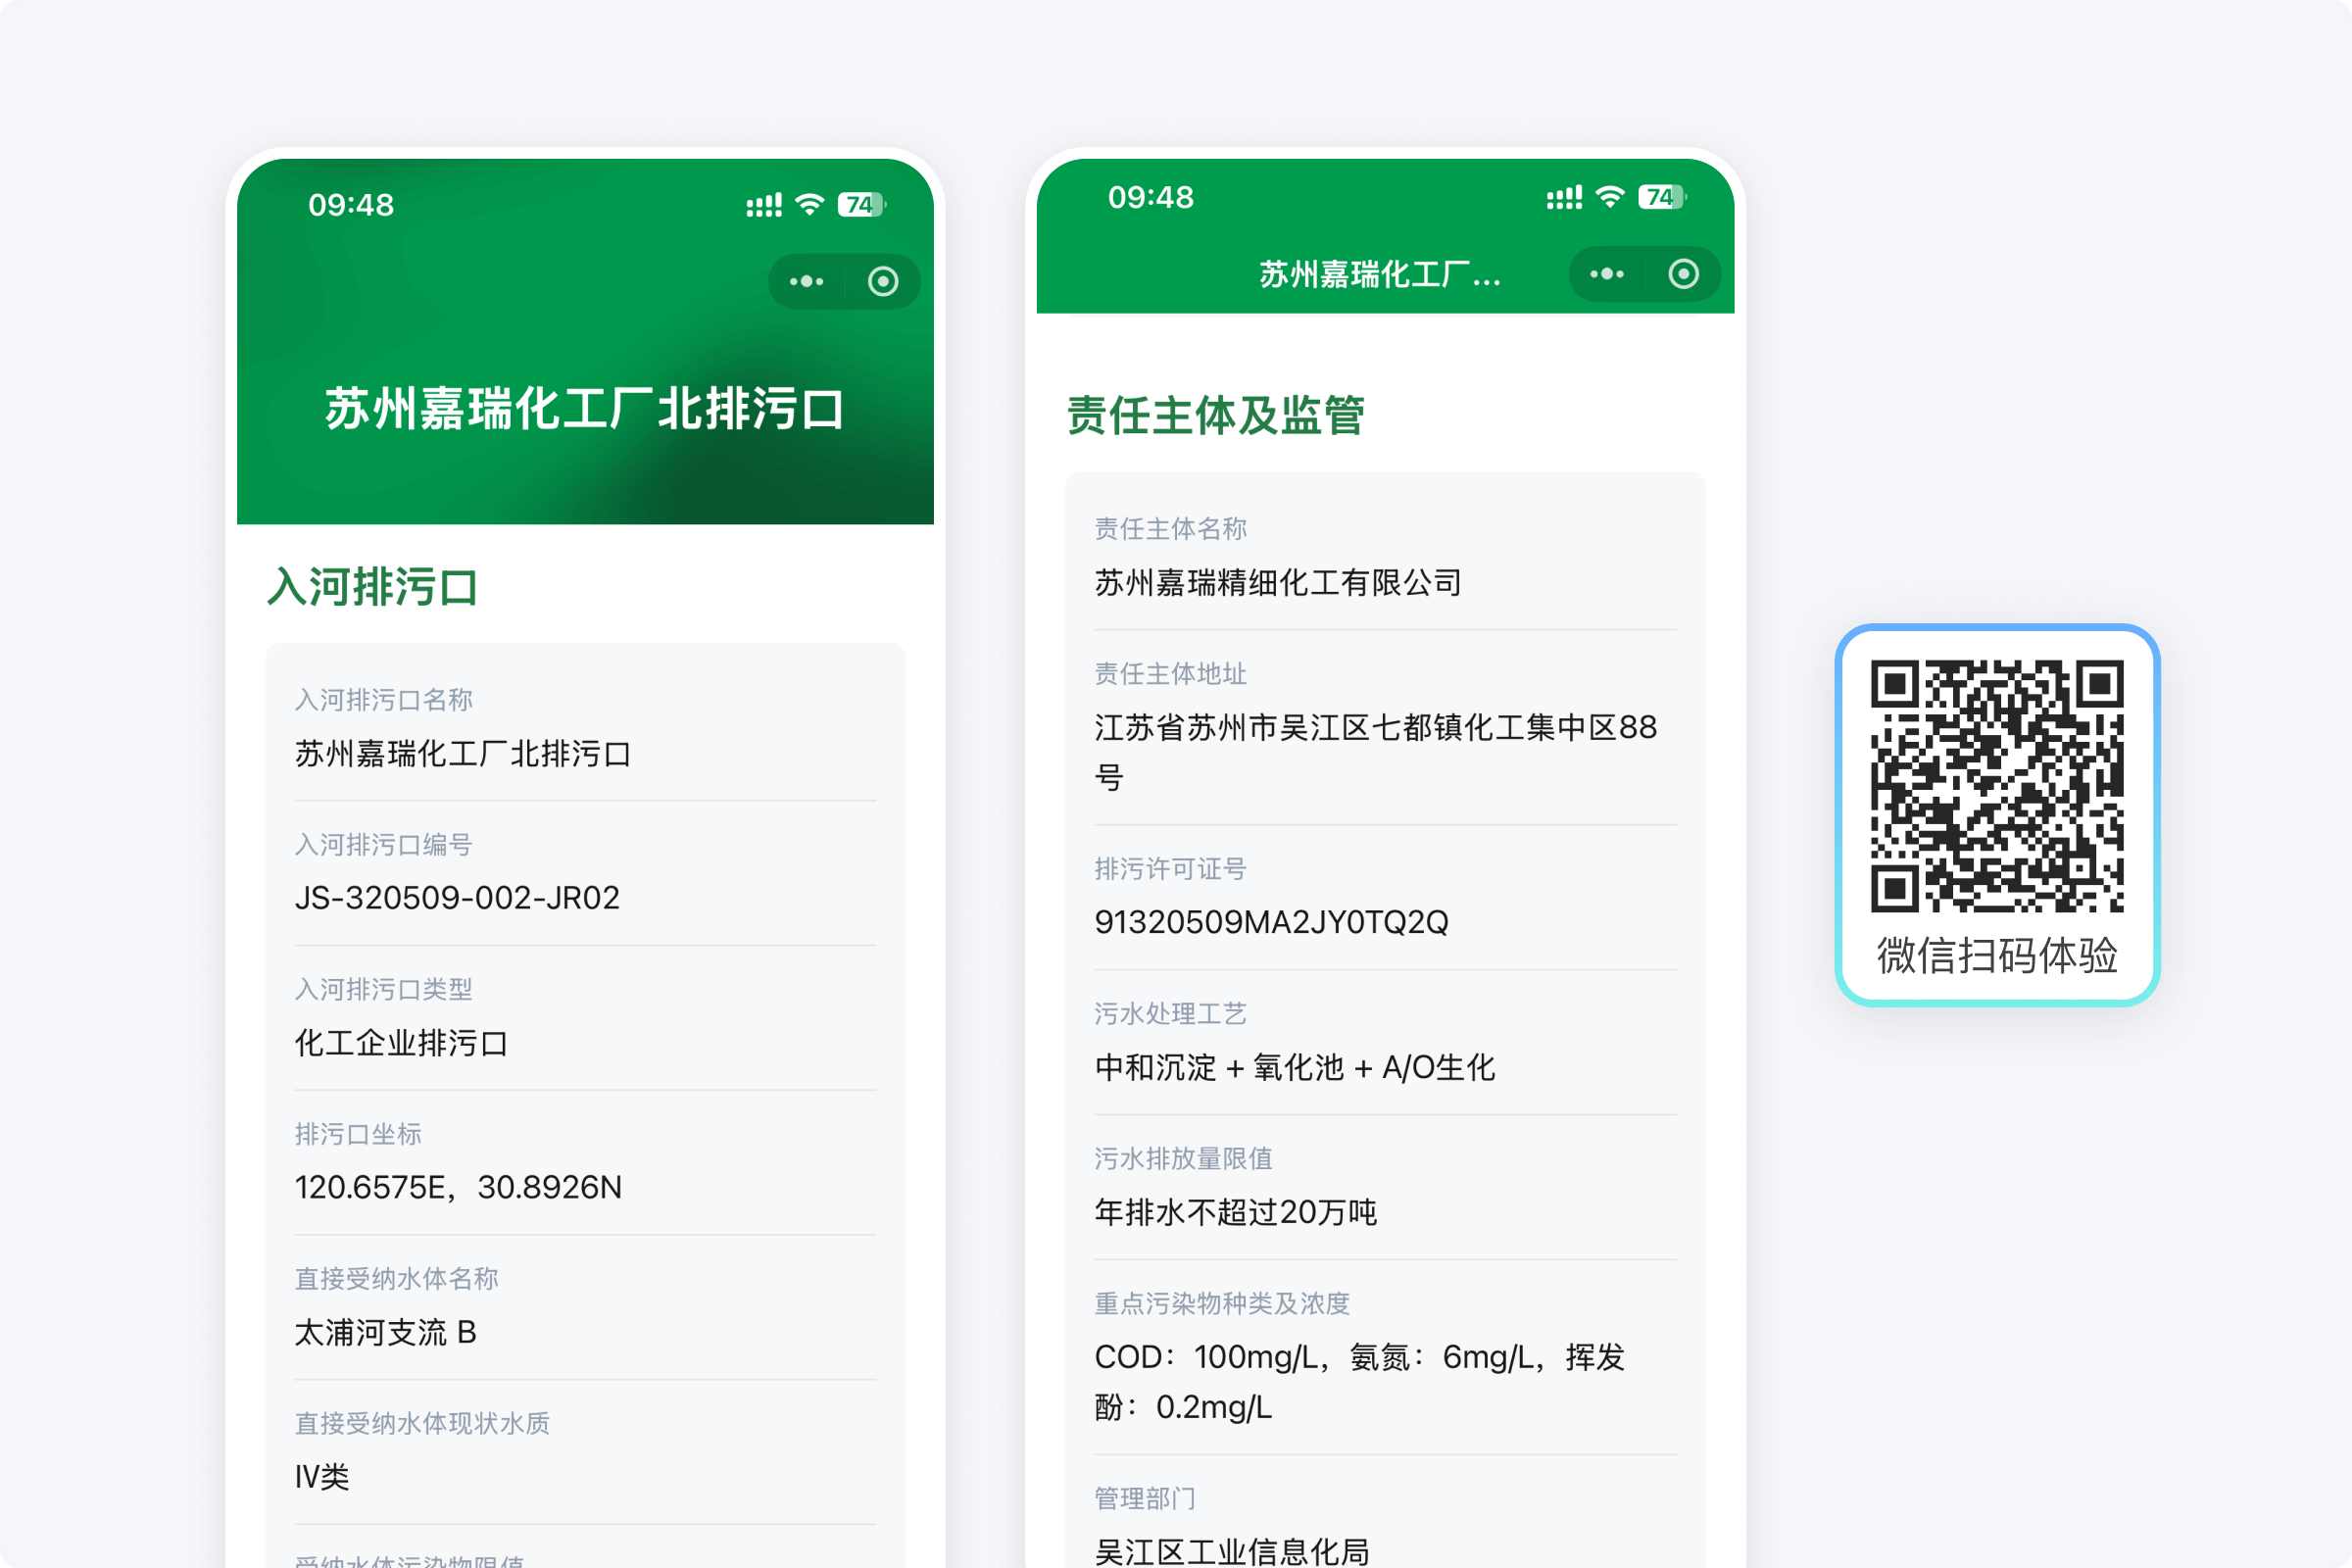Select the pollutant values starting COD：100mg/L
This screenshot has width=2352, height=1568.
tap(1361, 1382)
